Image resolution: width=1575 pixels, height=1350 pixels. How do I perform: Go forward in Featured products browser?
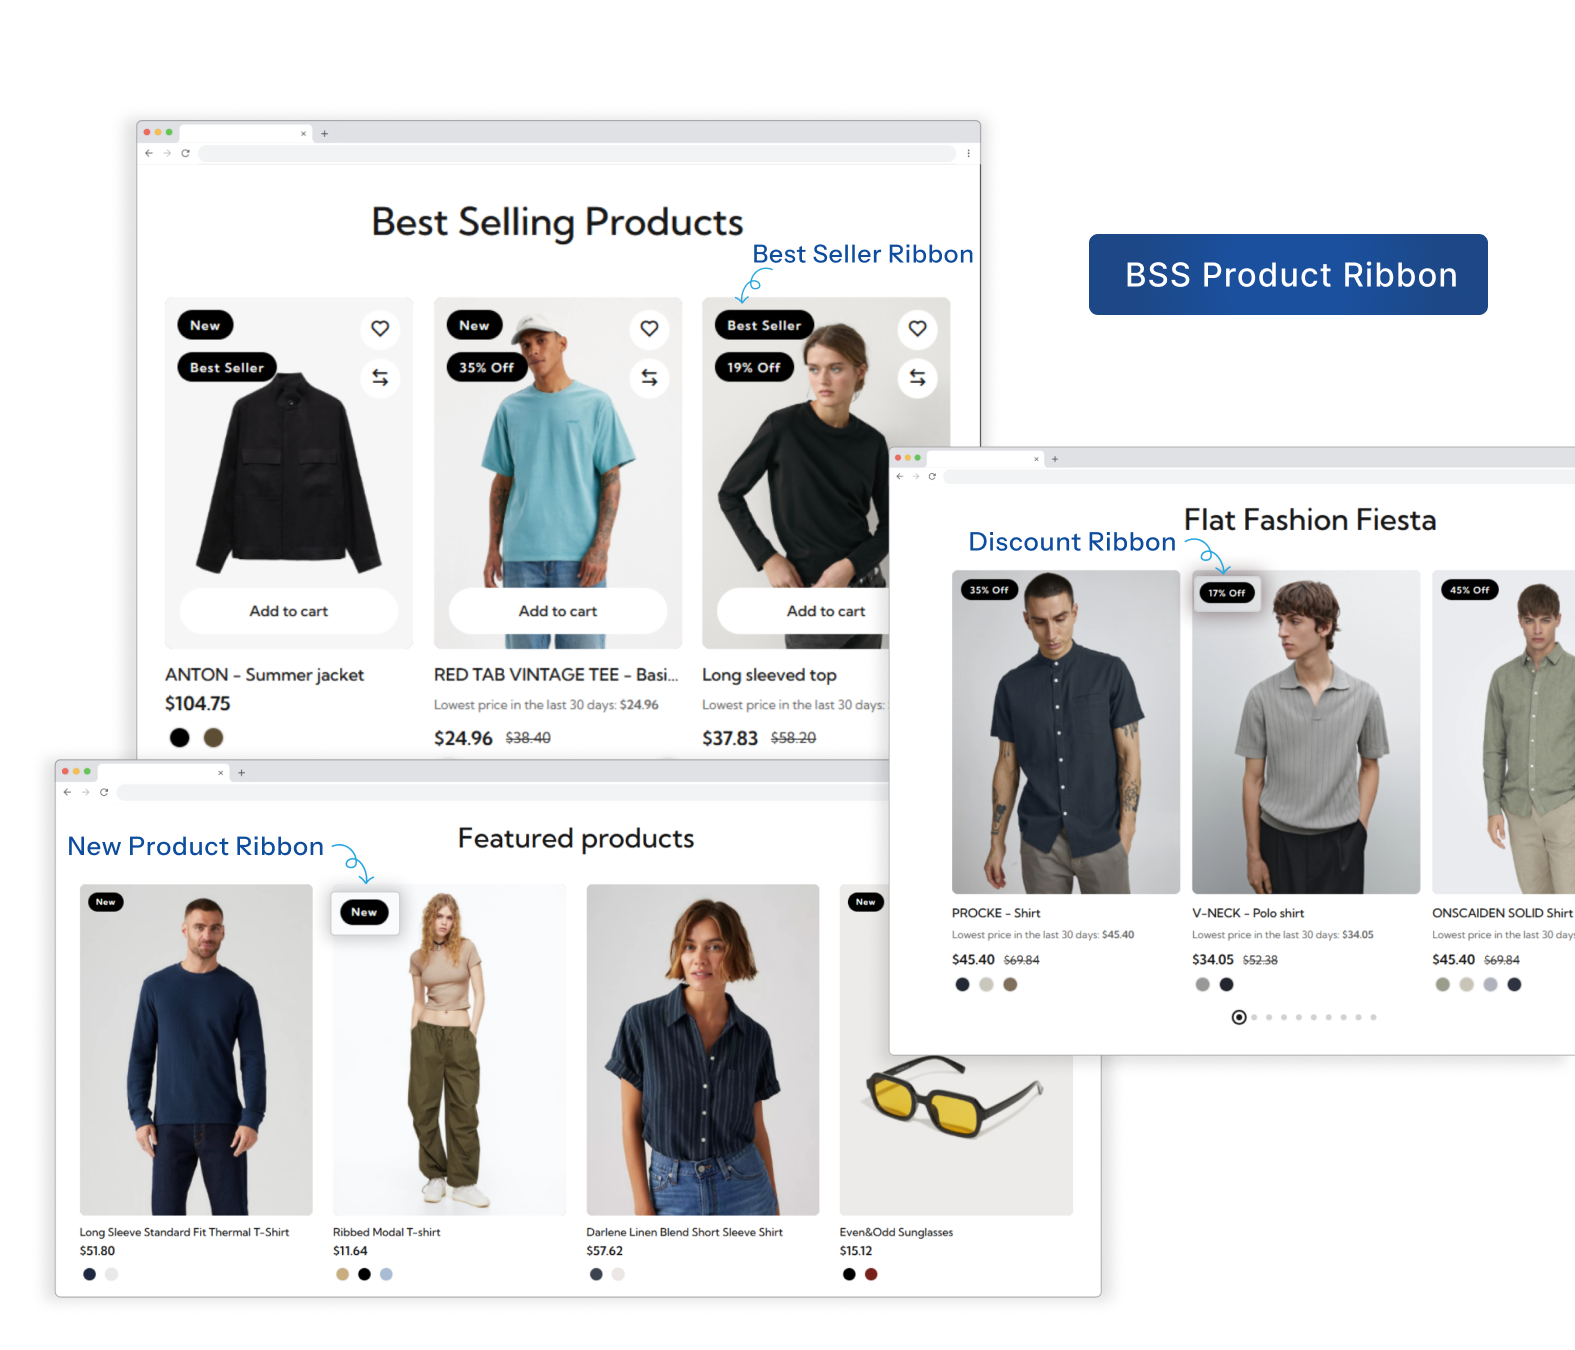click(x=85, y=792)
